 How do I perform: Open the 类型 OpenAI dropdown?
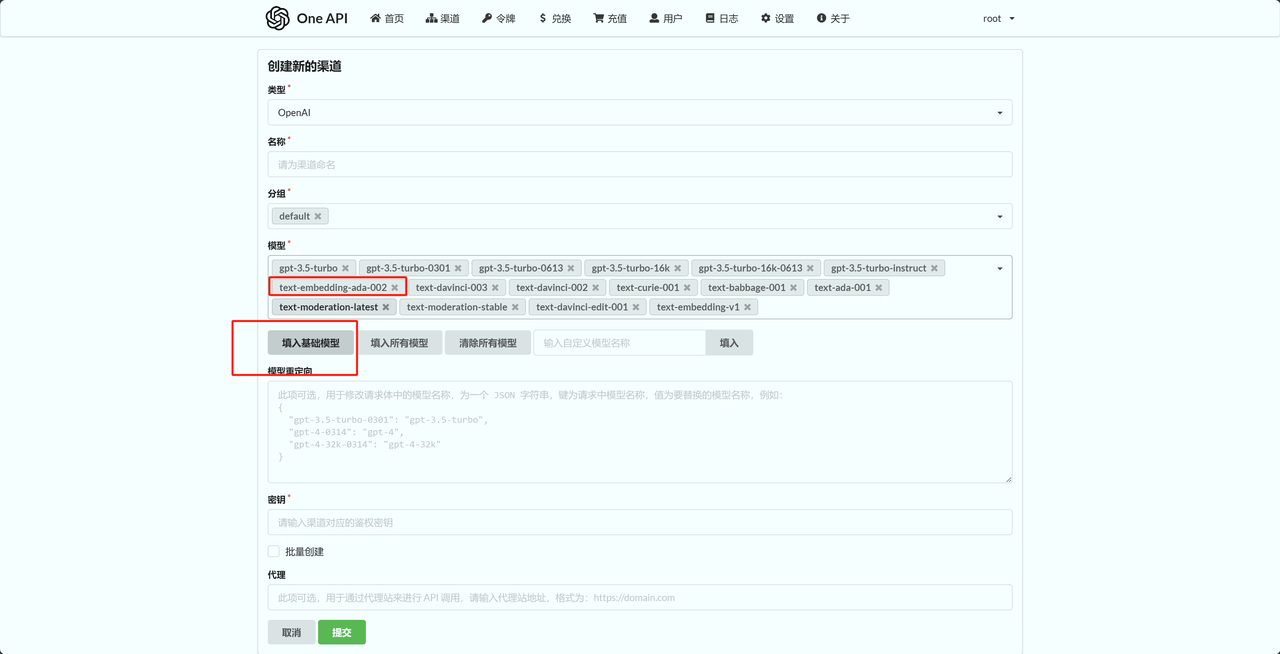(640, 113)
